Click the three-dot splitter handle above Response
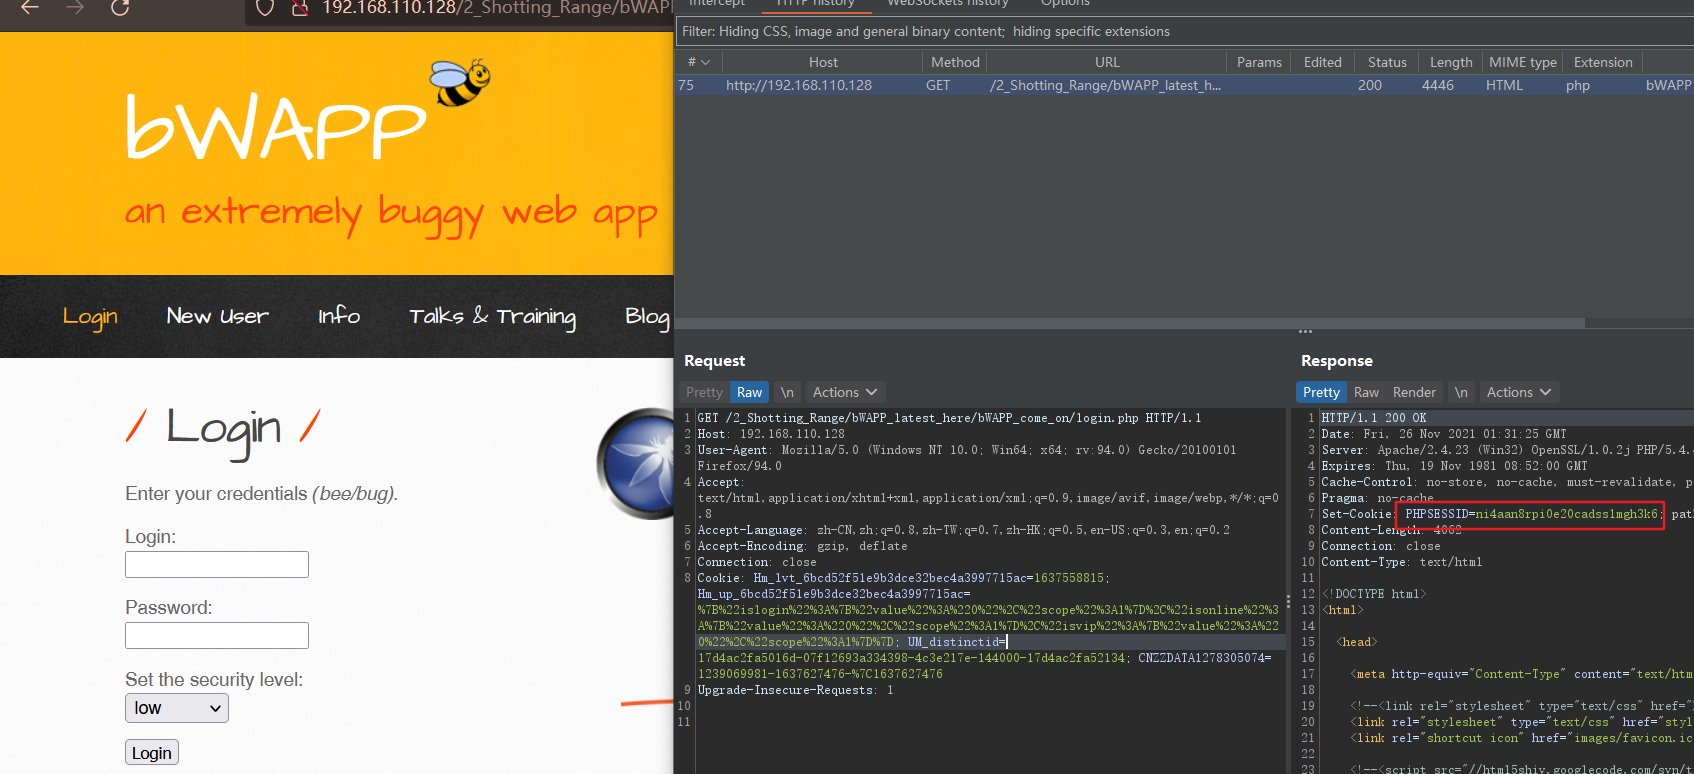 (1305, 331)
